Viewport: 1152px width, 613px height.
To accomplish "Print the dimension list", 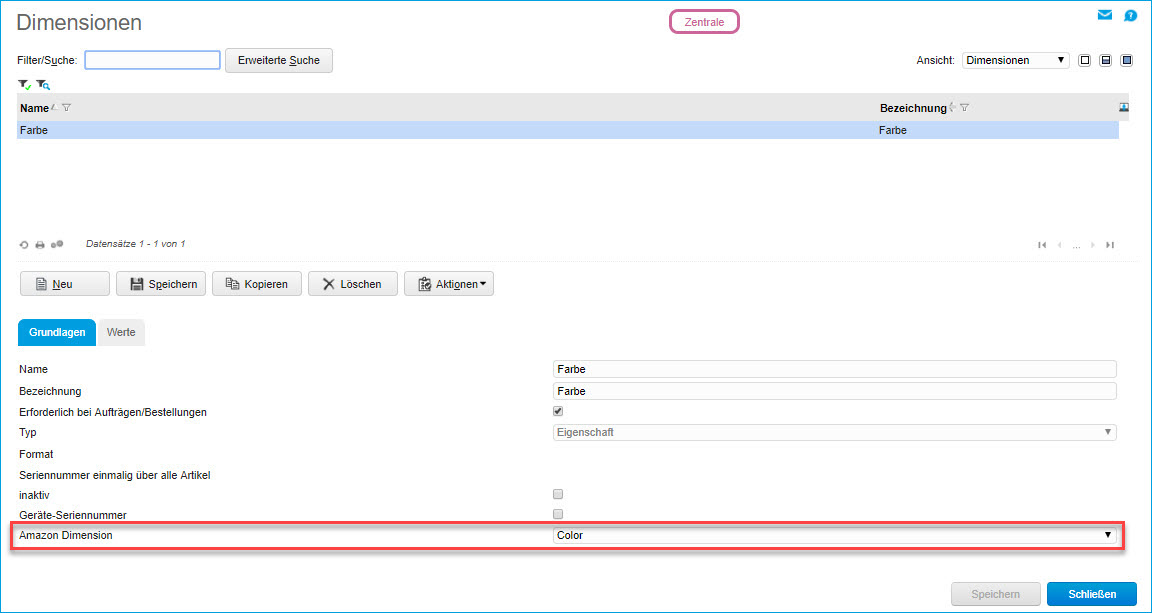I will 39,243.
